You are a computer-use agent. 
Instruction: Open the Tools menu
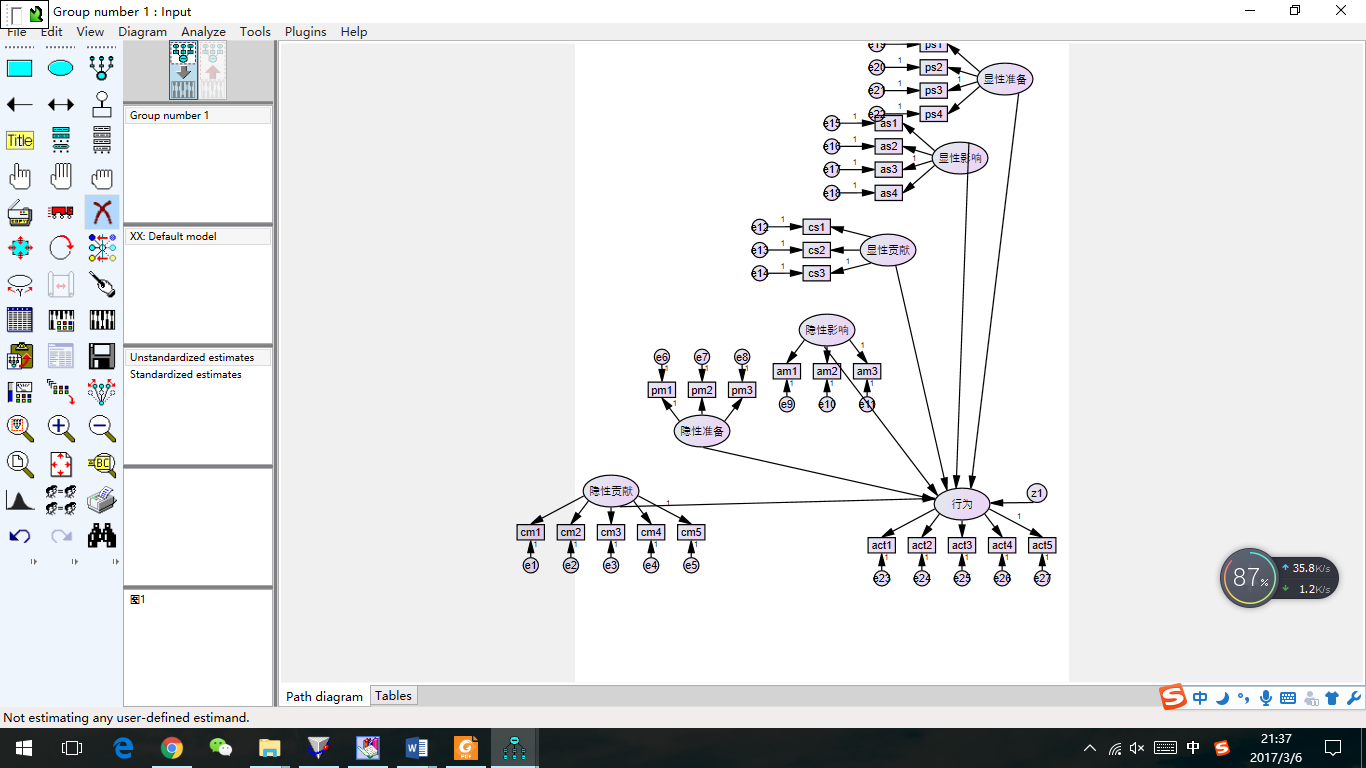coord(255,32)
